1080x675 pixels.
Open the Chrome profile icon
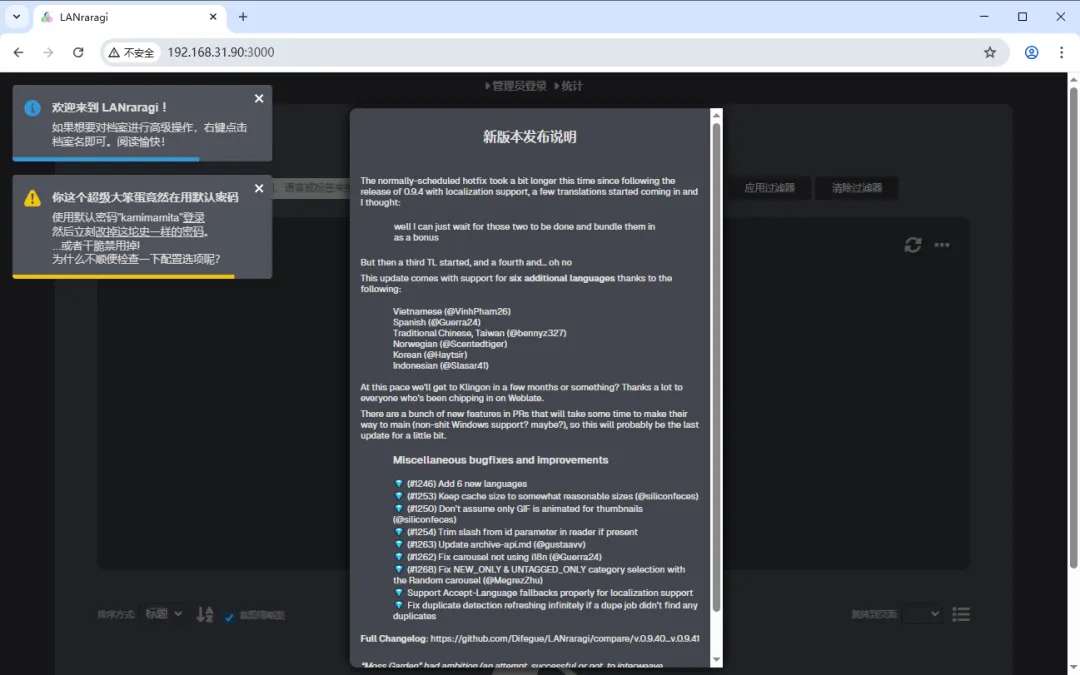1031,52
